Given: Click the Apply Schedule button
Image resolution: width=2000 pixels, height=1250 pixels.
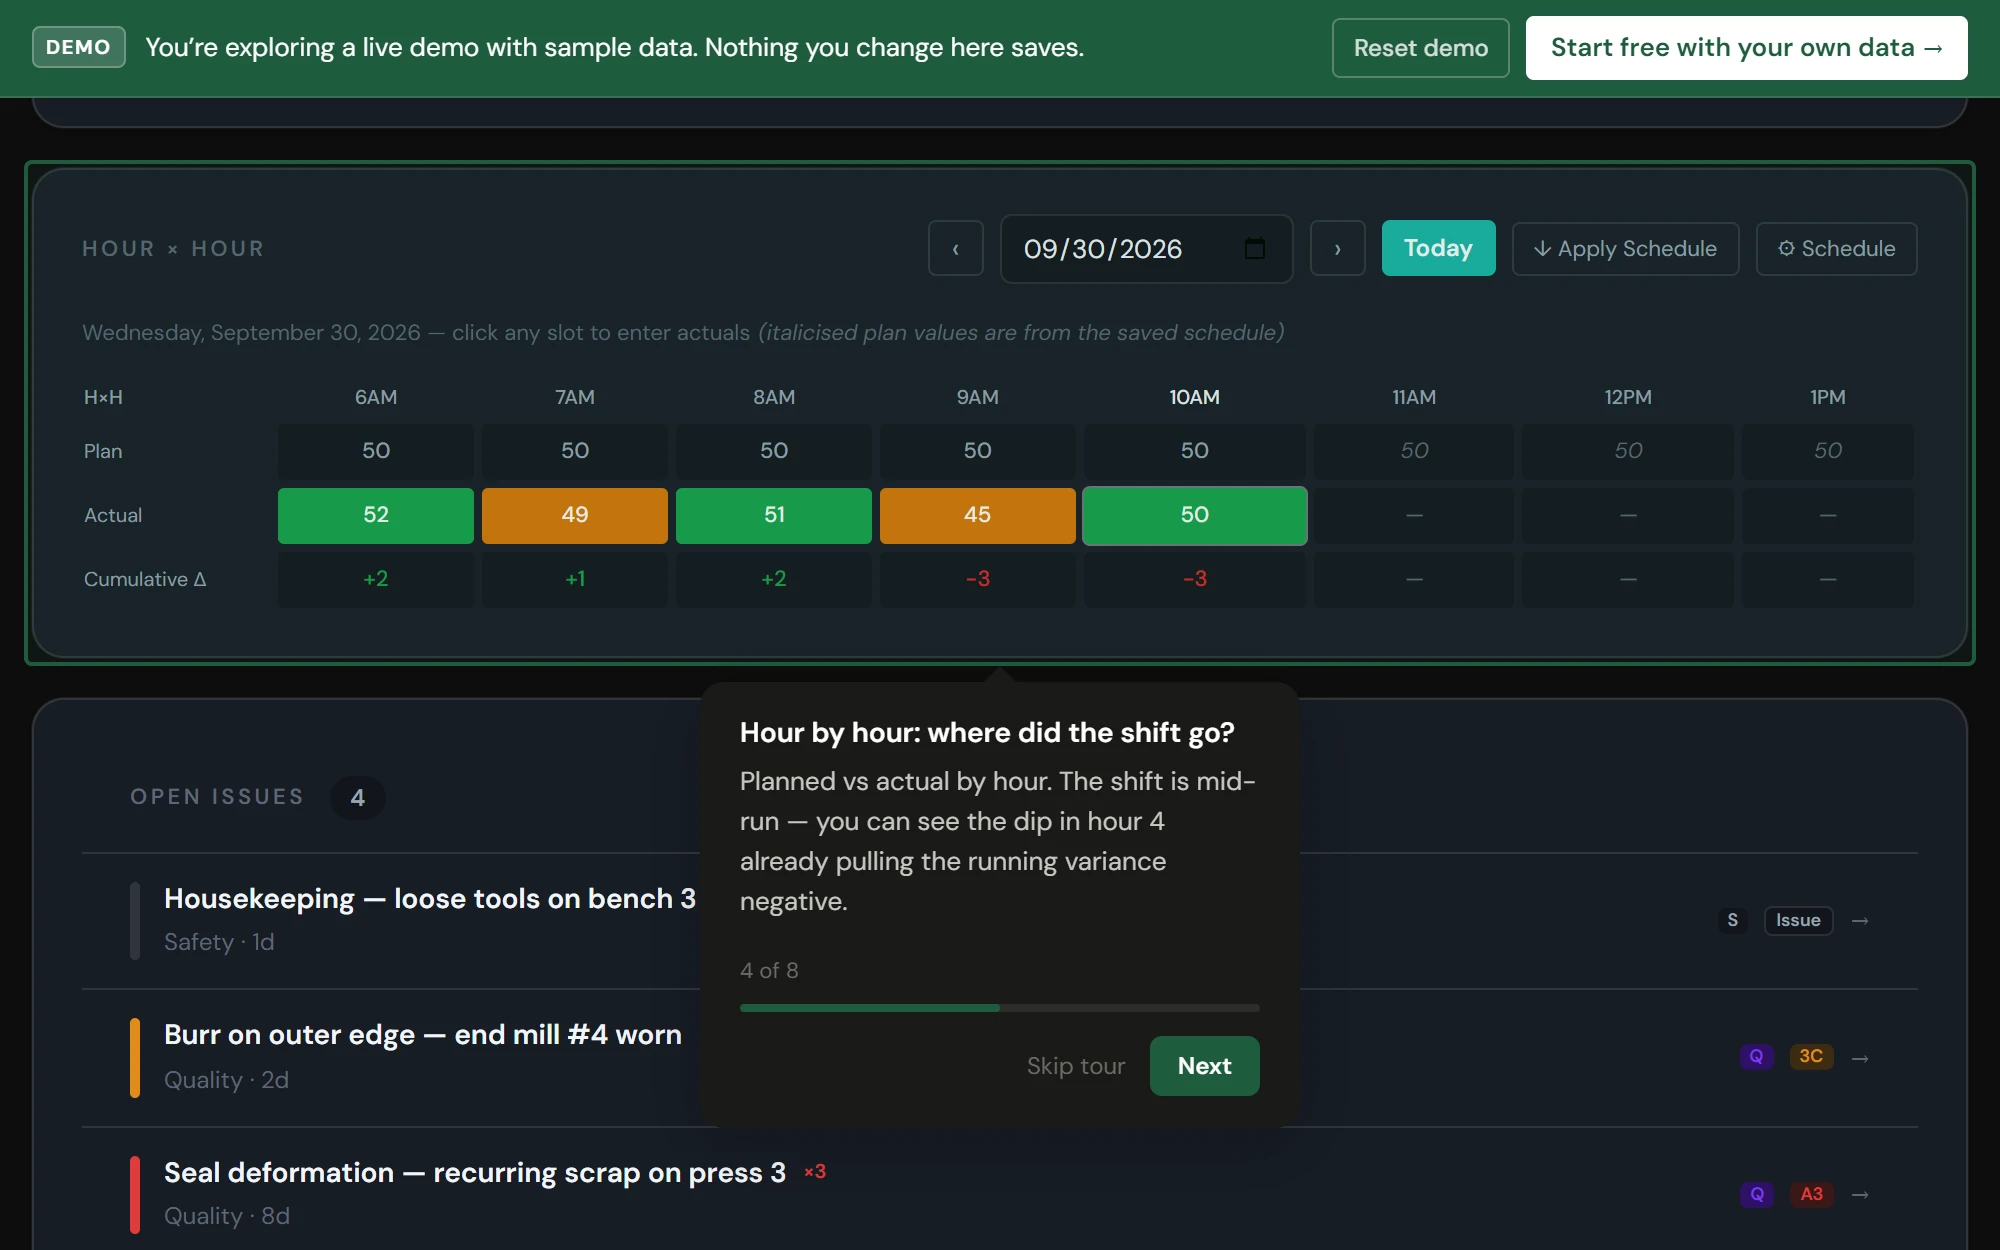Looking at the screenshot, I should [x=1625, y=248].
